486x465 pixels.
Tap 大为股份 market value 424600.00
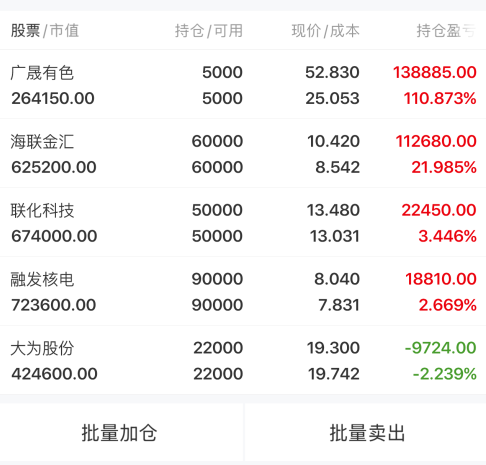click(54, 374)
